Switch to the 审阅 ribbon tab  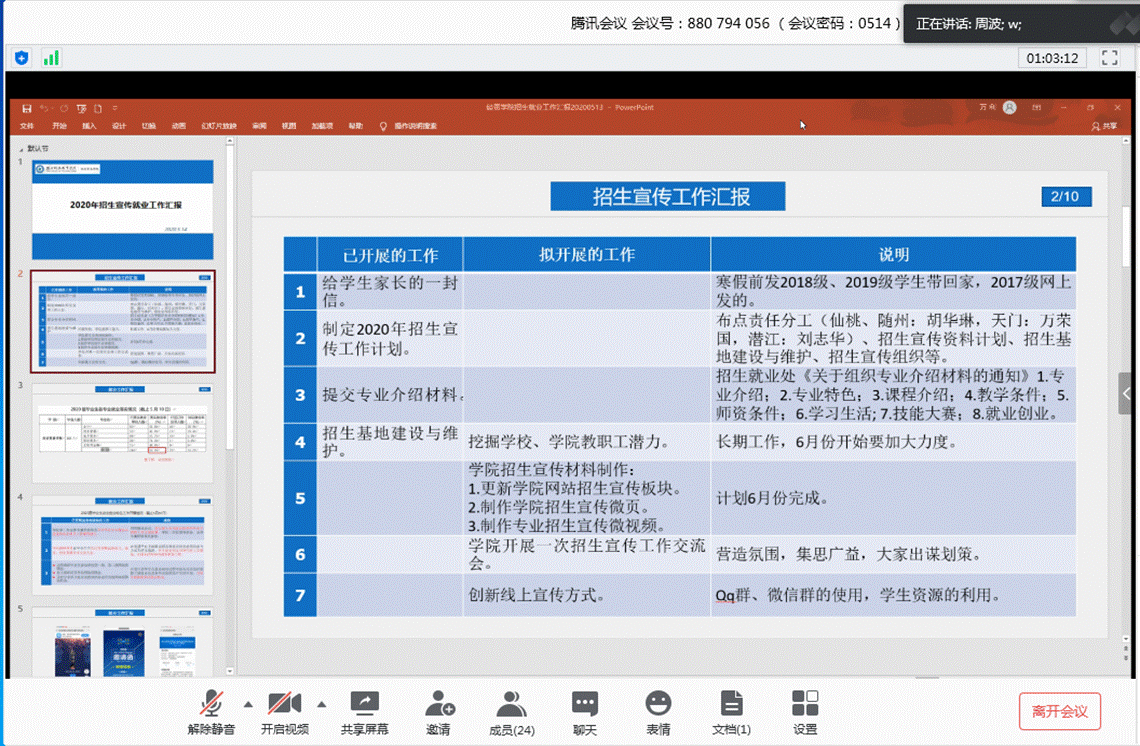click(260, 126)
